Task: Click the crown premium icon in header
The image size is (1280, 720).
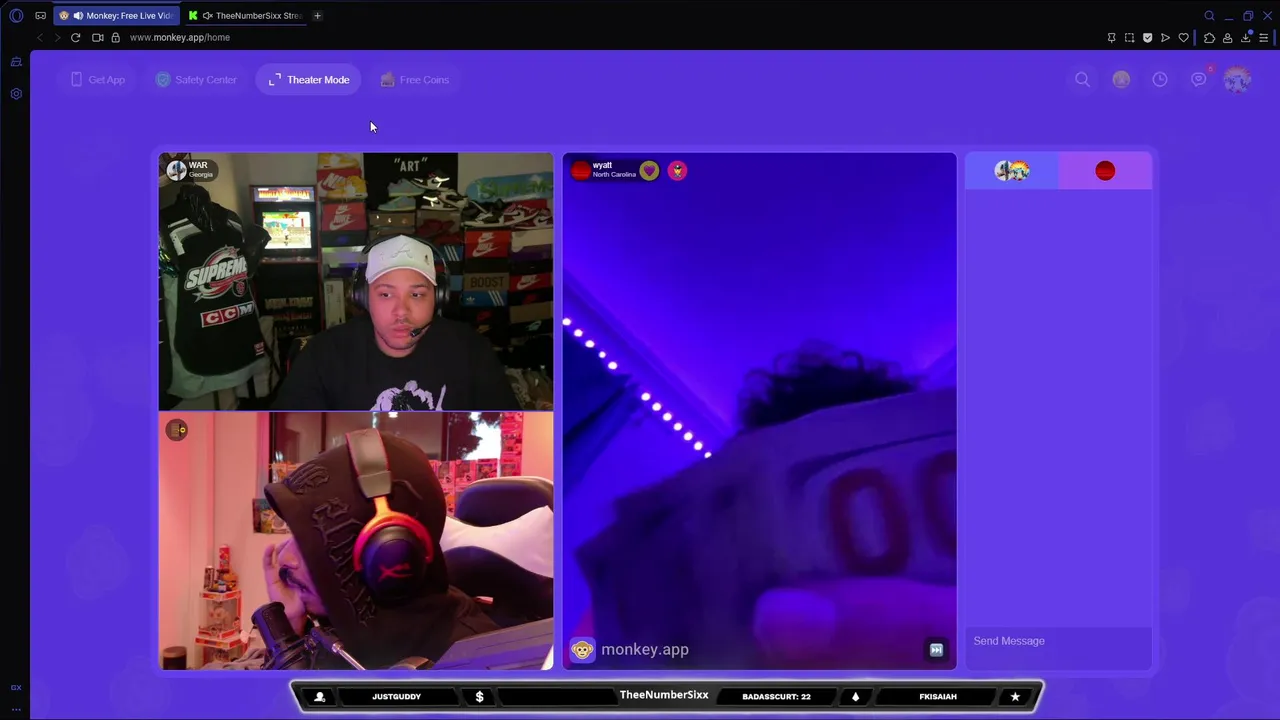Action: [x=1121, y=80]
